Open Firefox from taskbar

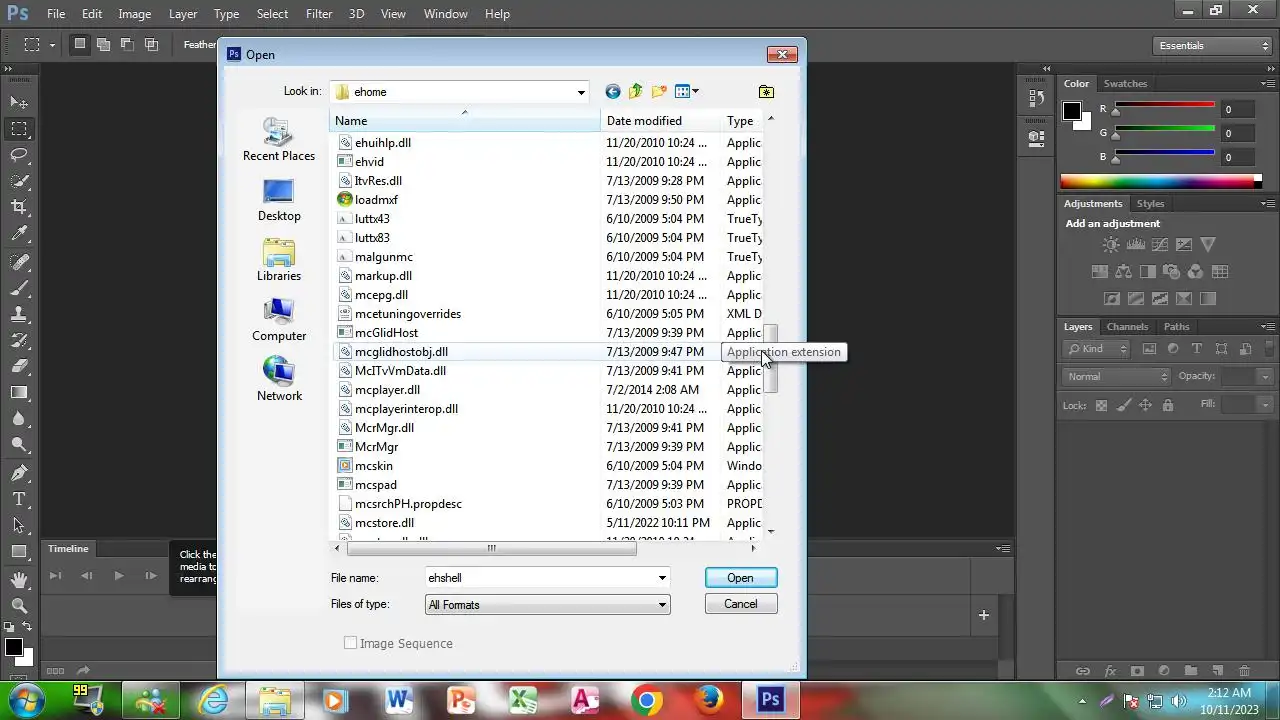click(709, 700)
